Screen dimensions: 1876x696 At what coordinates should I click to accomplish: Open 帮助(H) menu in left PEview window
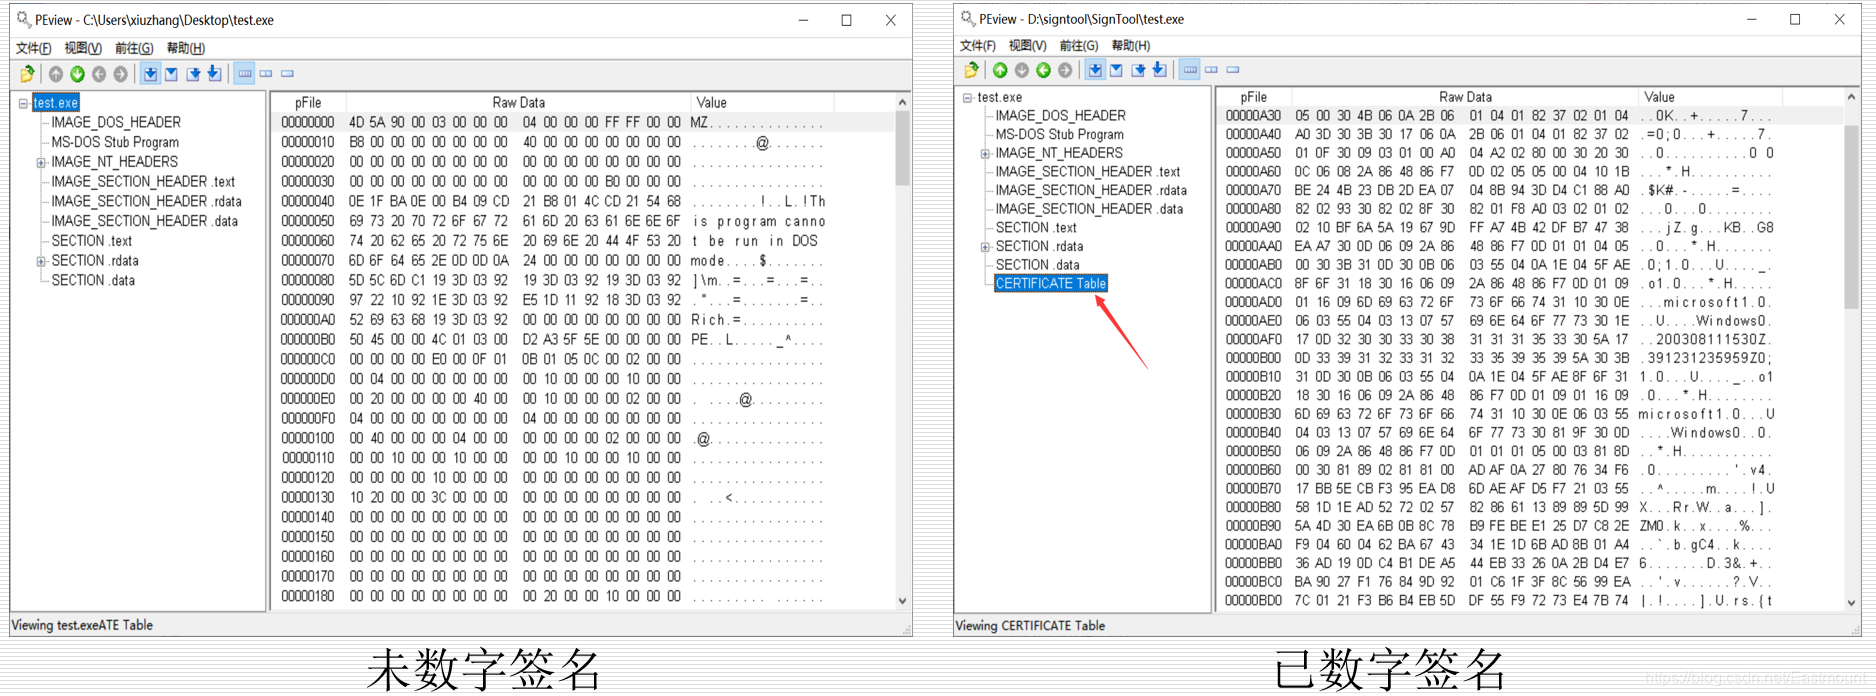(186, 48)
